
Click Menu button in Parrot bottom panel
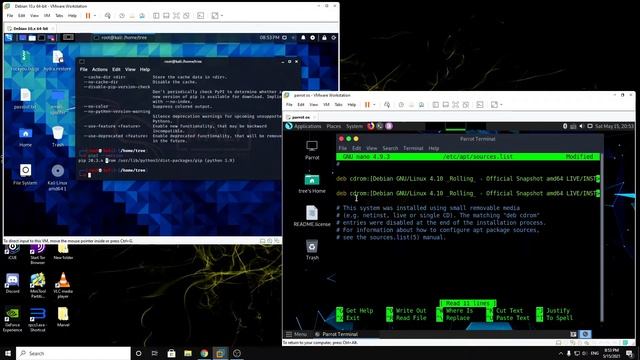[296, 334]
